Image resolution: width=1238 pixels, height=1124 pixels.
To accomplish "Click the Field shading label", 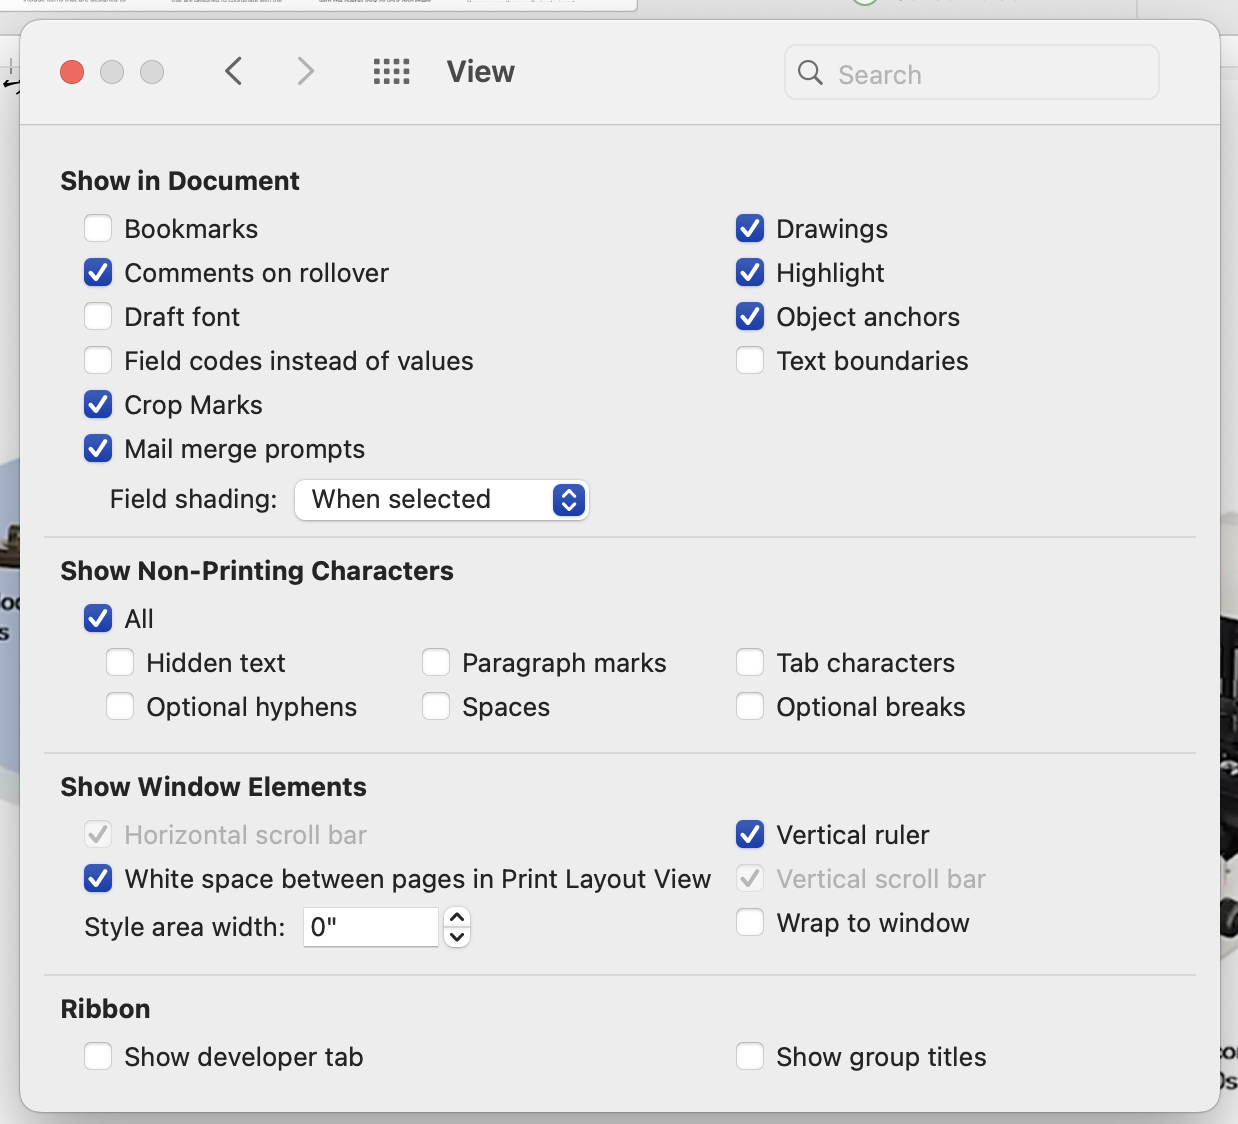I will click(194, 499).
